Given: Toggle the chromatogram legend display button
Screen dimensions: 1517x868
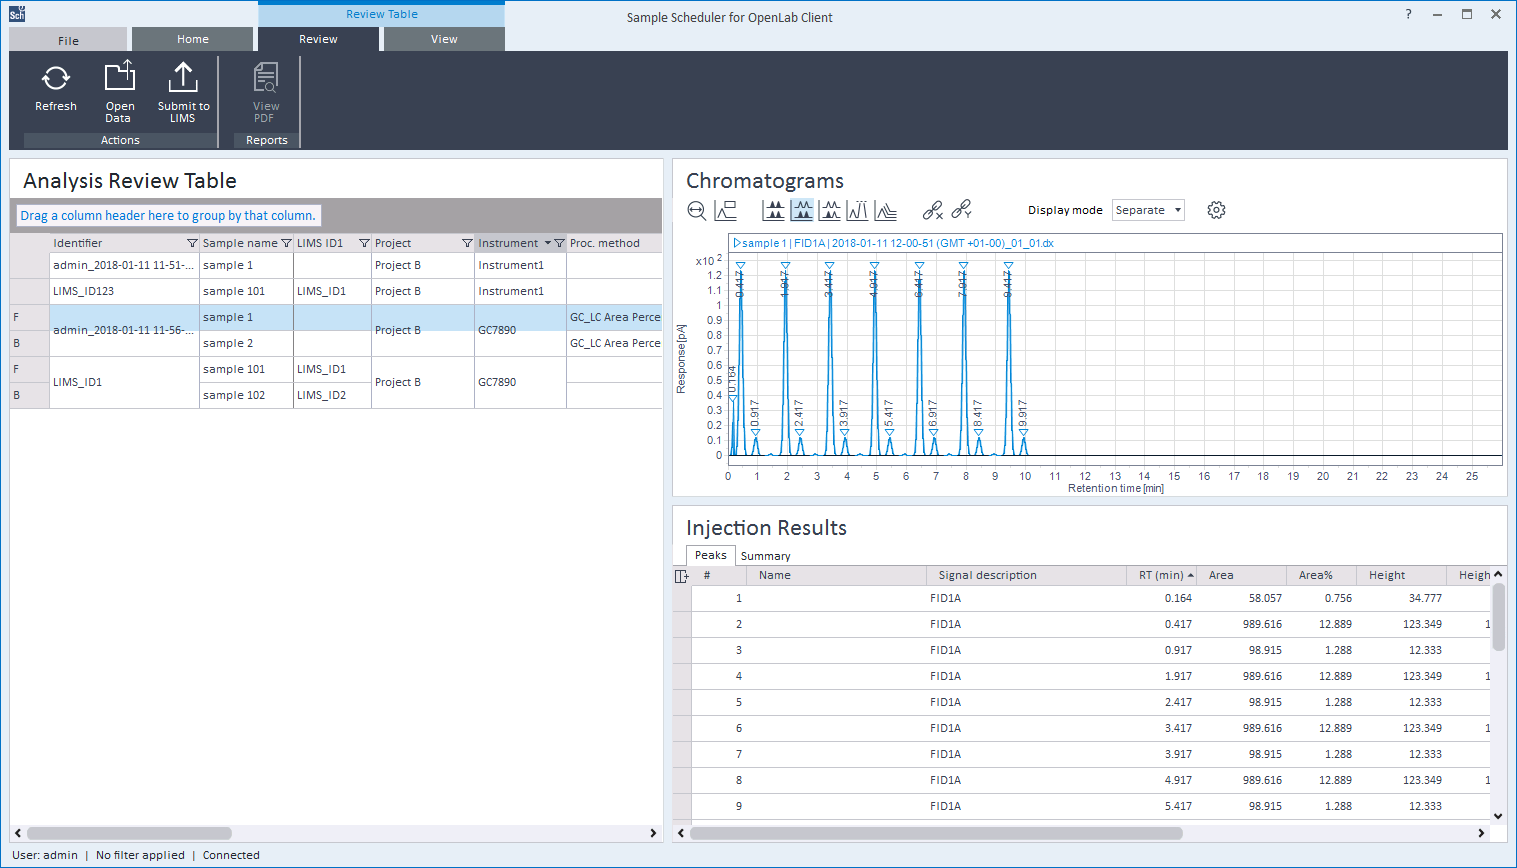Looking at the screenshot, I should [726, 210].
